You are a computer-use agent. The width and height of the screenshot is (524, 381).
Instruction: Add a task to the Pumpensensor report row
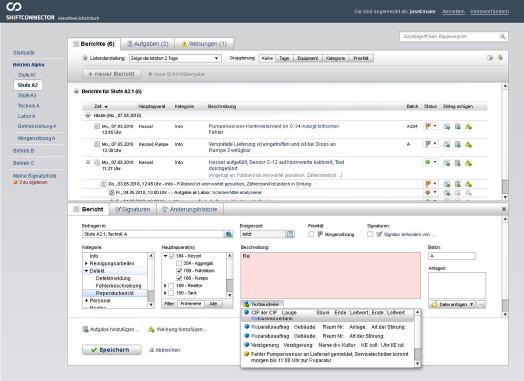click(x=458, y=127)
